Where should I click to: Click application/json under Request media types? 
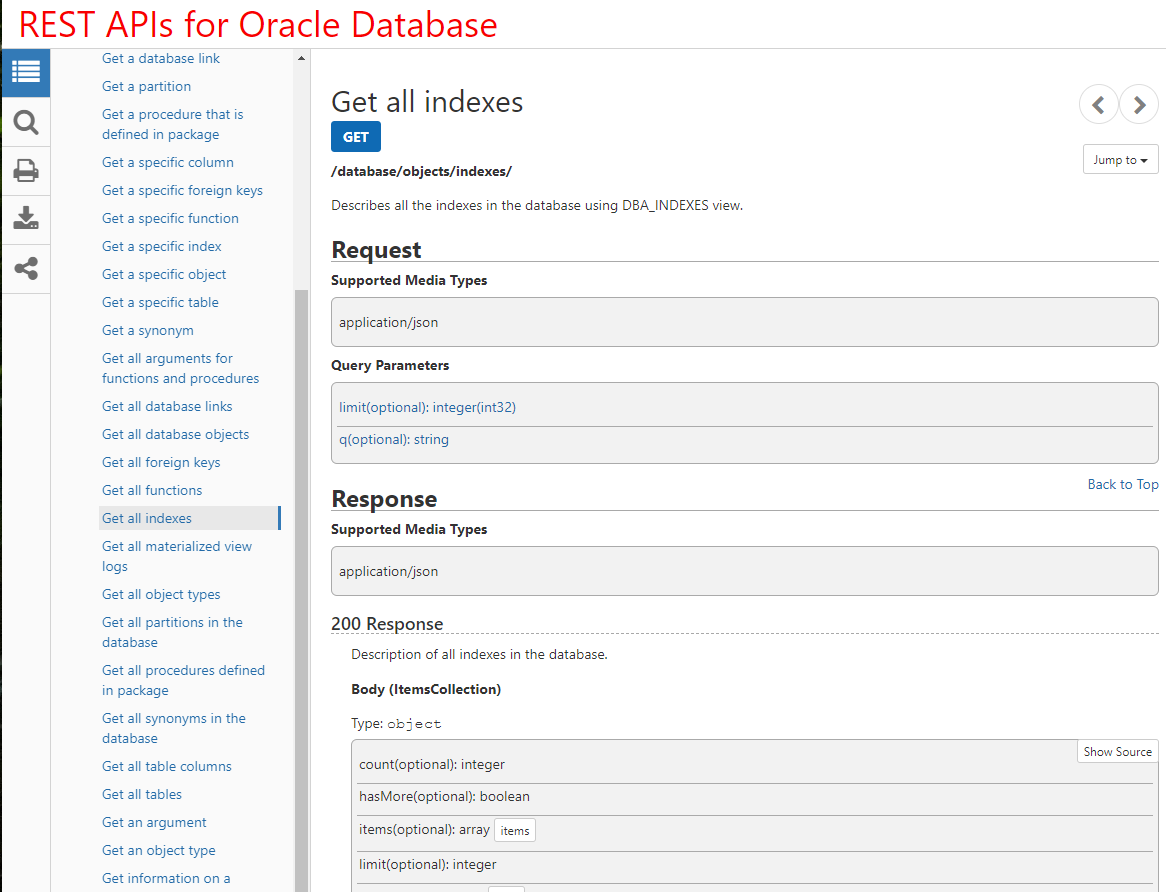389,322
